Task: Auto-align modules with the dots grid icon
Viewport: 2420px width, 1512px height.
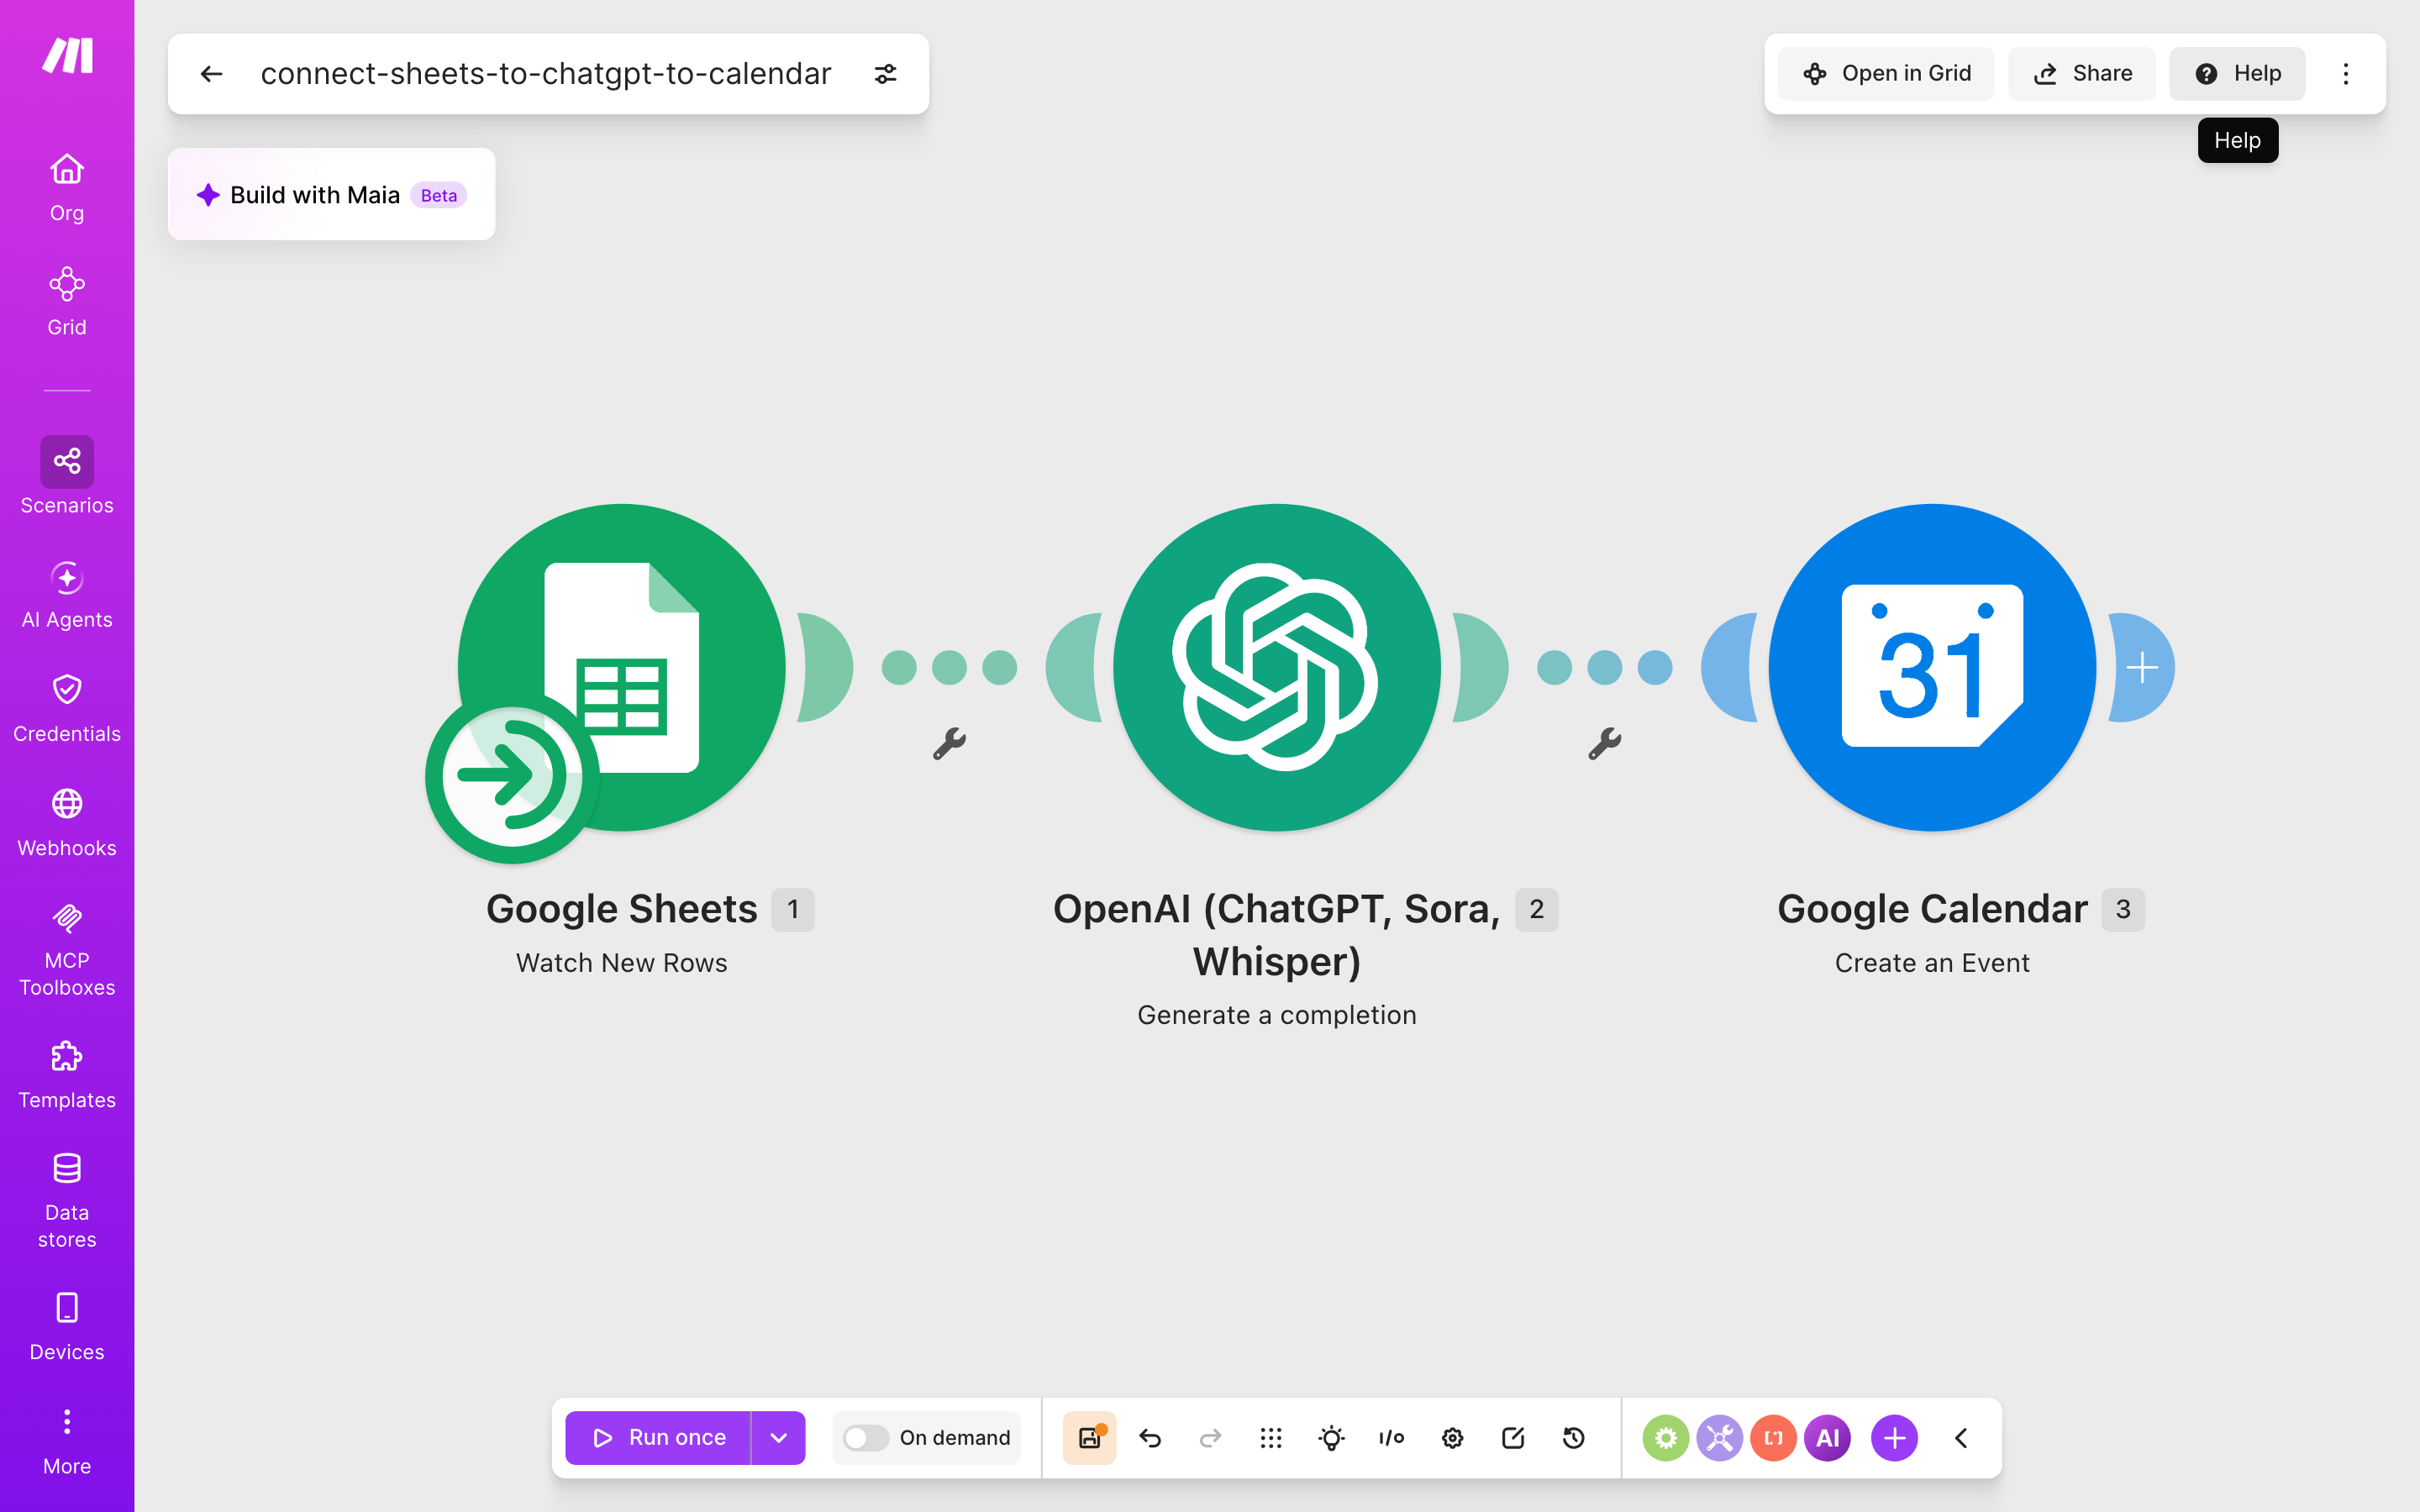Action: click(1271, 1438)
